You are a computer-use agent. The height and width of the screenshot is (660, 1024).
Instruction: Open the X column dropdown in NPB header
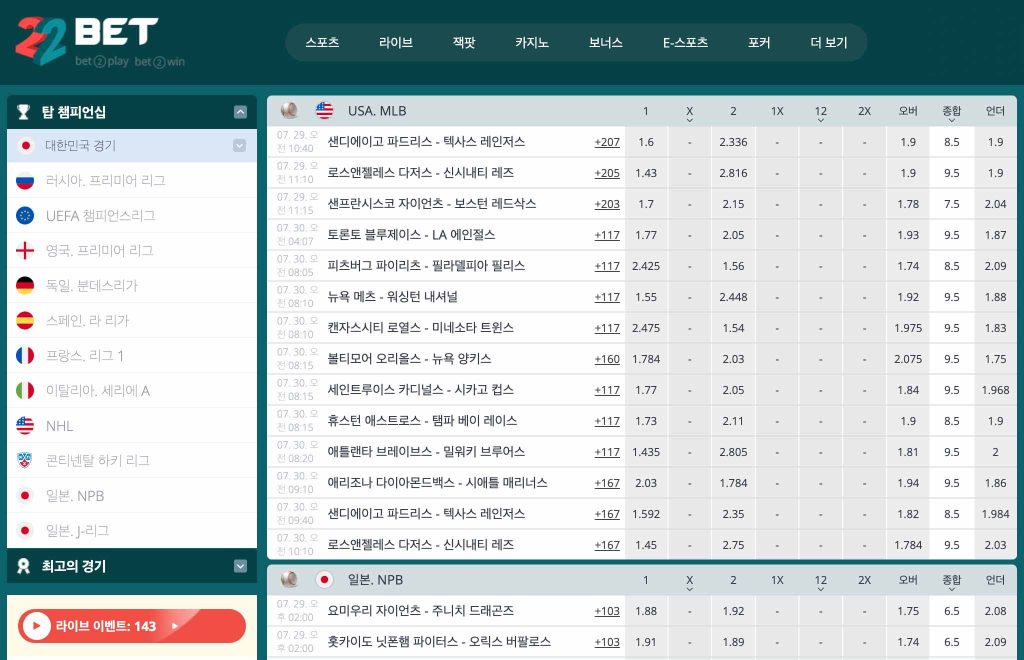click(x=690, y=589)
